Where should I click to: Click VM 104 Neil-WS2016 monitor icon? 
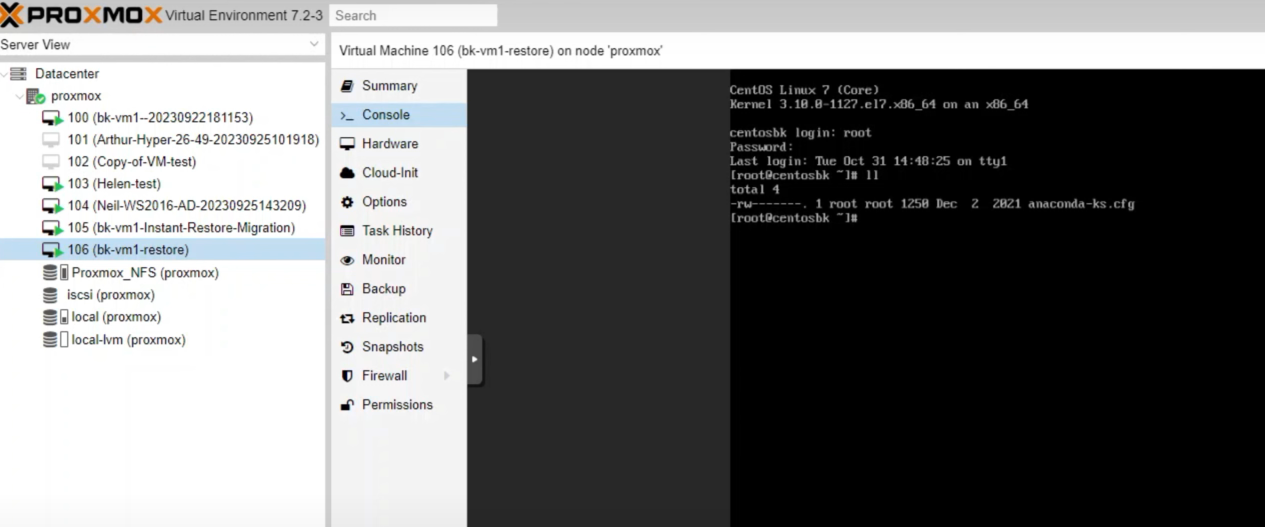click(x=52, y=206)
